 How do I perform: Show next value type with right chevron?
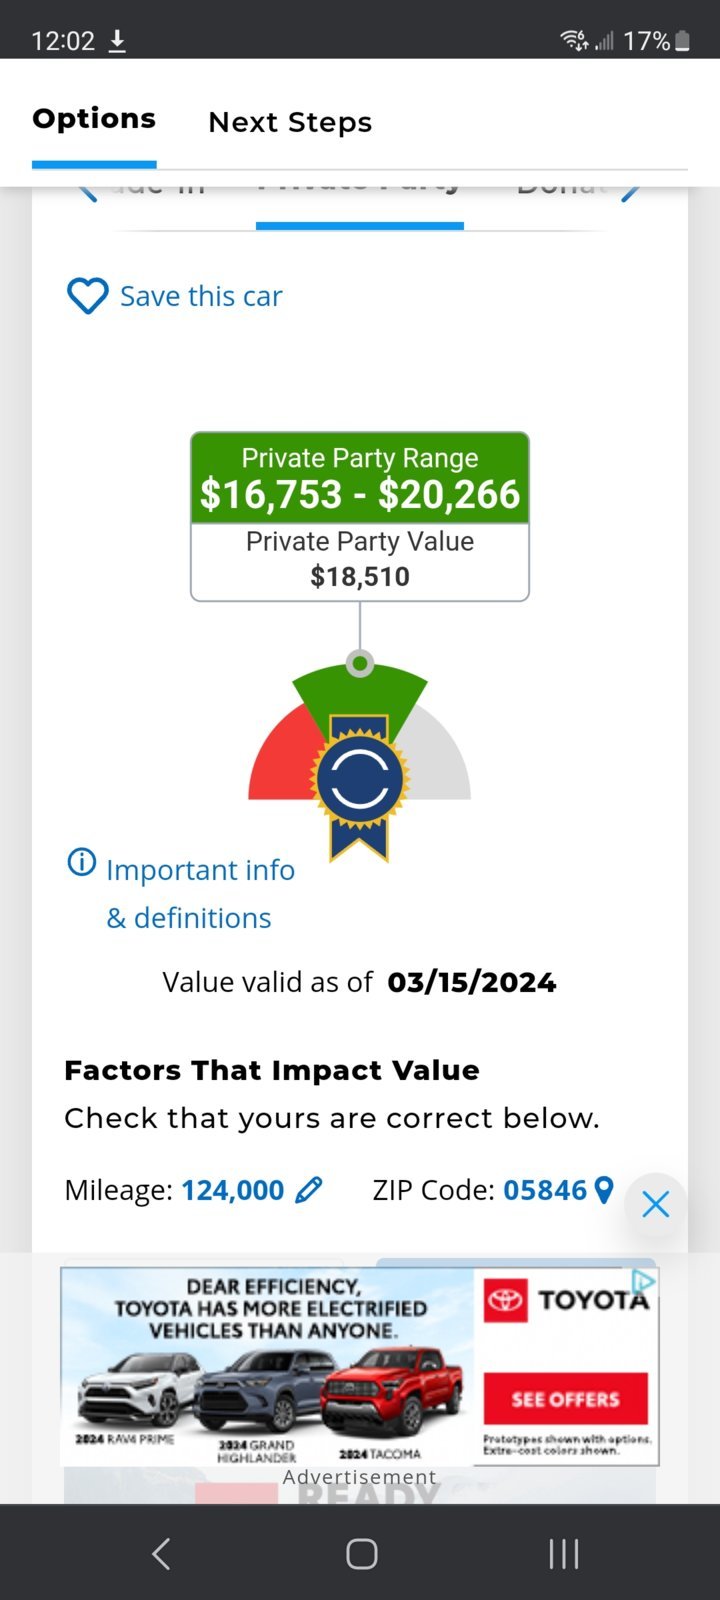[x=630, y=191]
